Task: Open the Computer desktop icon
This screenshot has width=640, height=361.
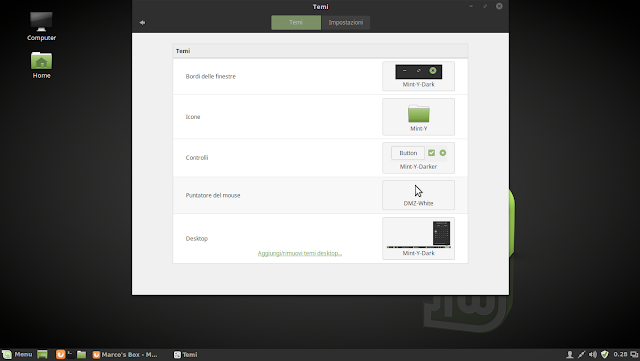Action: click(x=41, y=26)
